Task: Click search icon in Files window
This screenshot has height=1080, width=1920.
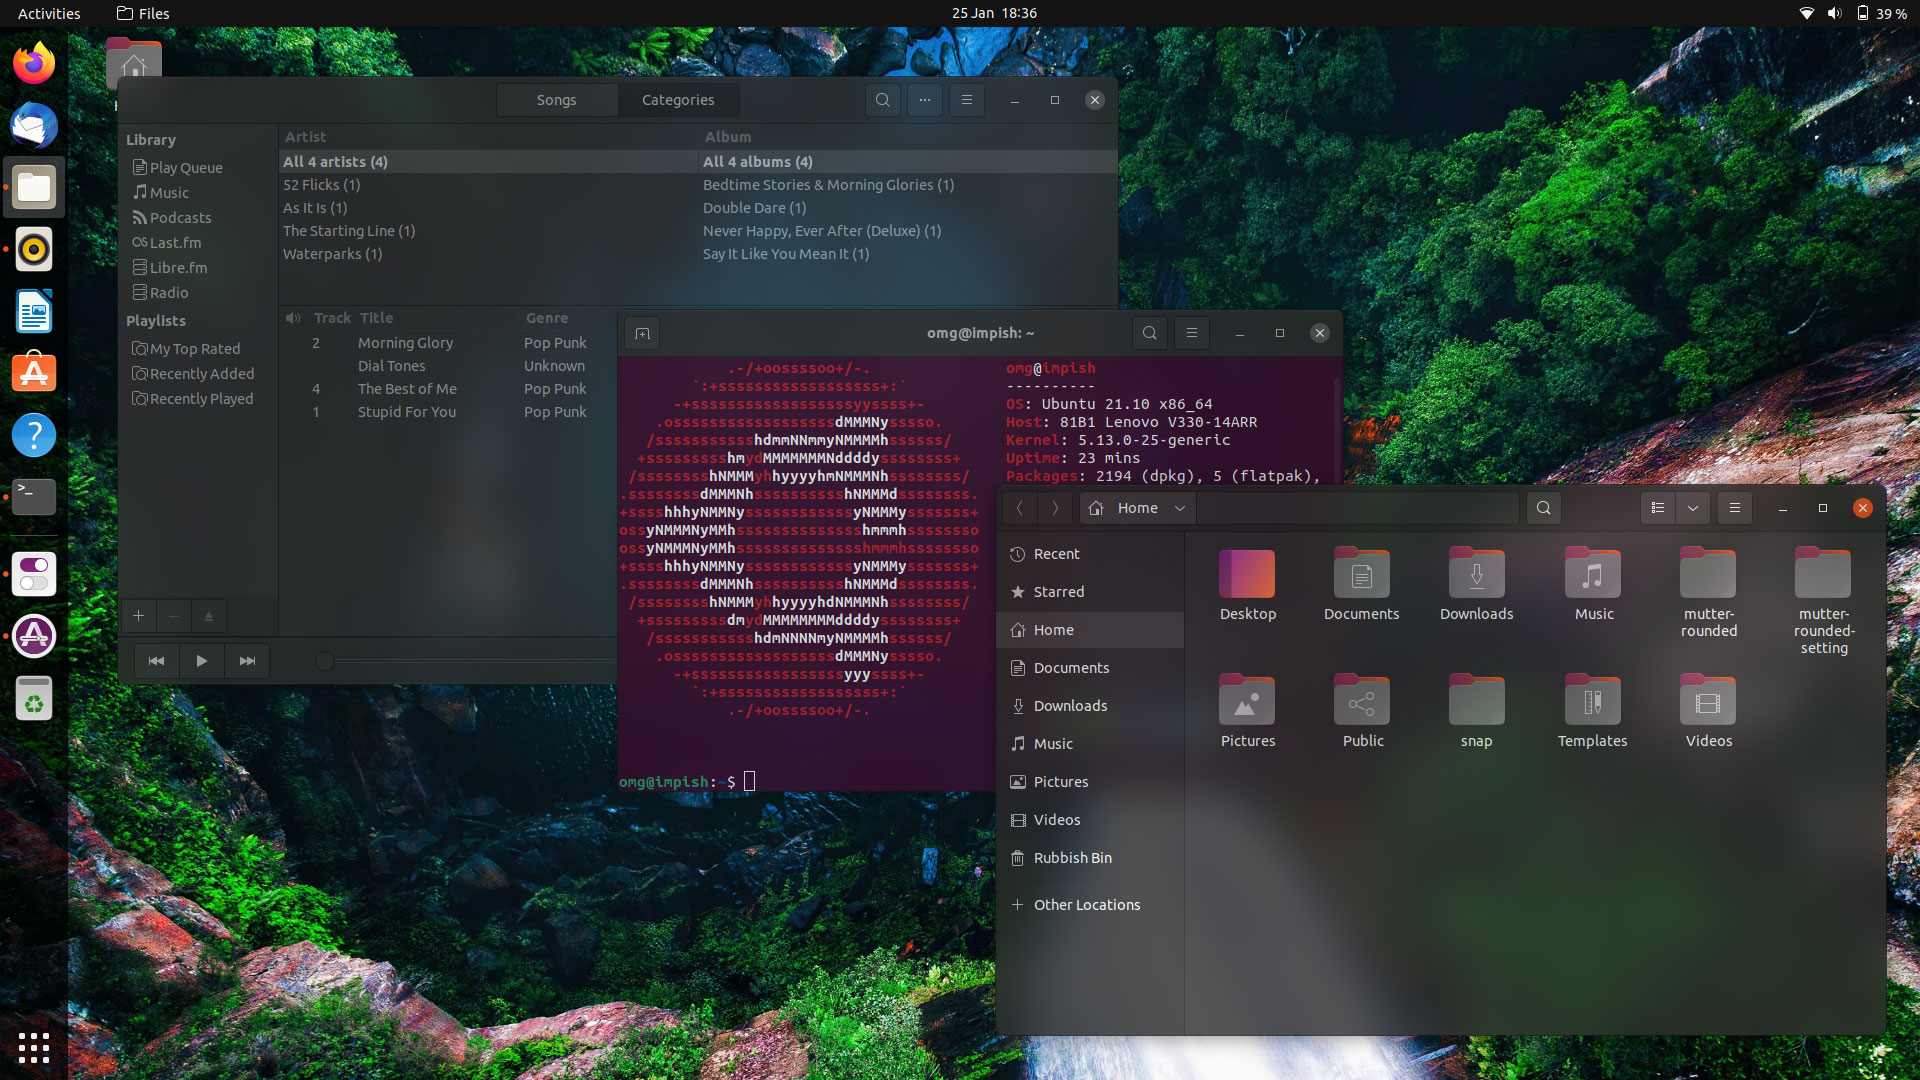Action: pos(1543,508)
